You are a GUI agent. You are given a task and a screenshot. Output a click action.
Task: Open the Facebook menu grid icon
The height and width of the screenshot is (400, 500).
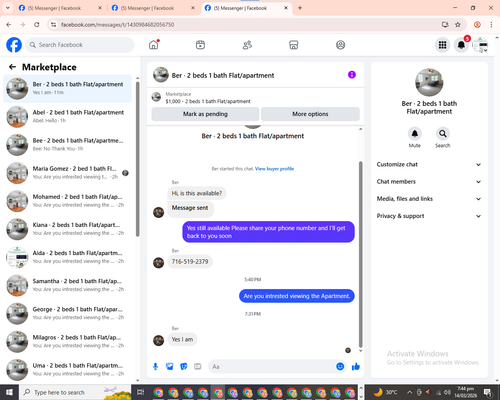click(x=442, y=45)
